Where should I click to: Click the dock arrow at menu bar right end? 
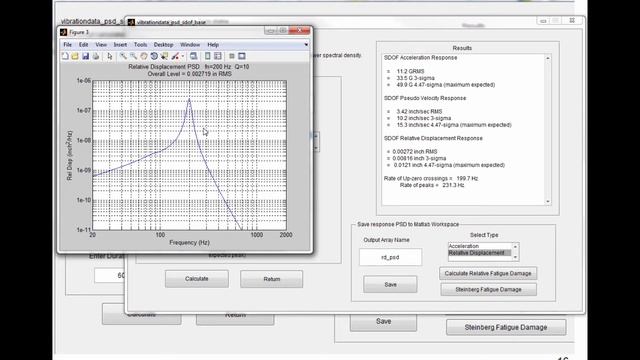(306, 44)
